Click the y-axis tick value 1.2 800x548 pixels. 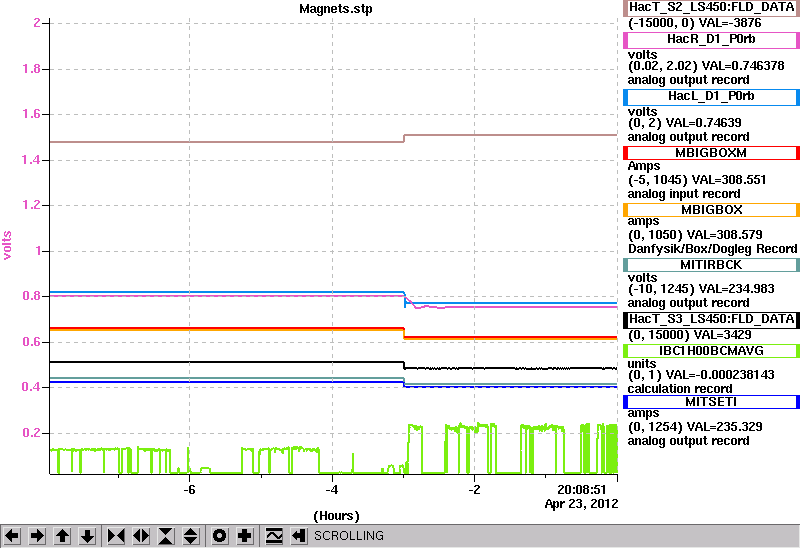(x=32, y=205)
